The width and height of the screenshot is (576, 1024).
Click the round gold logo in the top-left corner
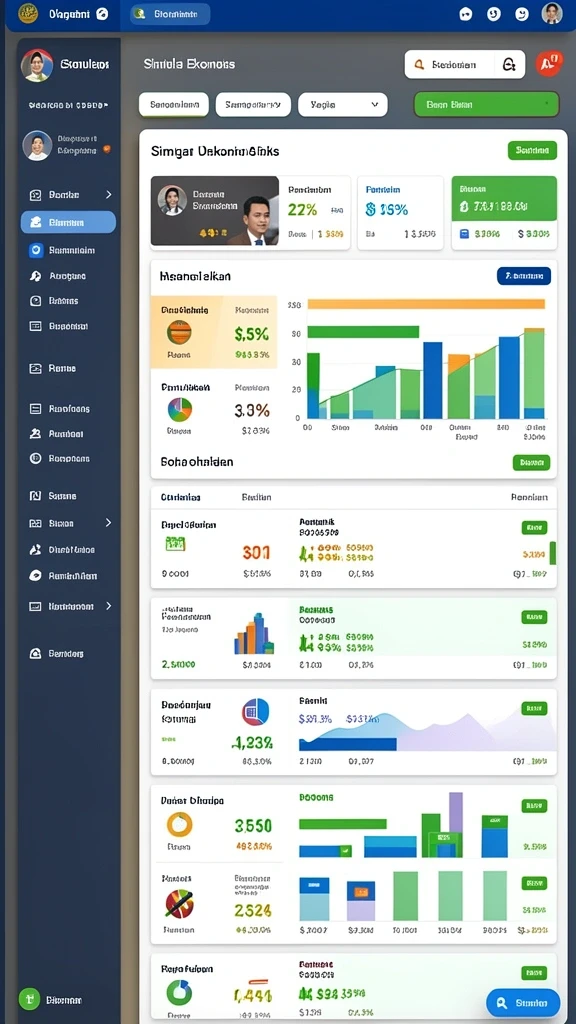[x=28, y=14]
